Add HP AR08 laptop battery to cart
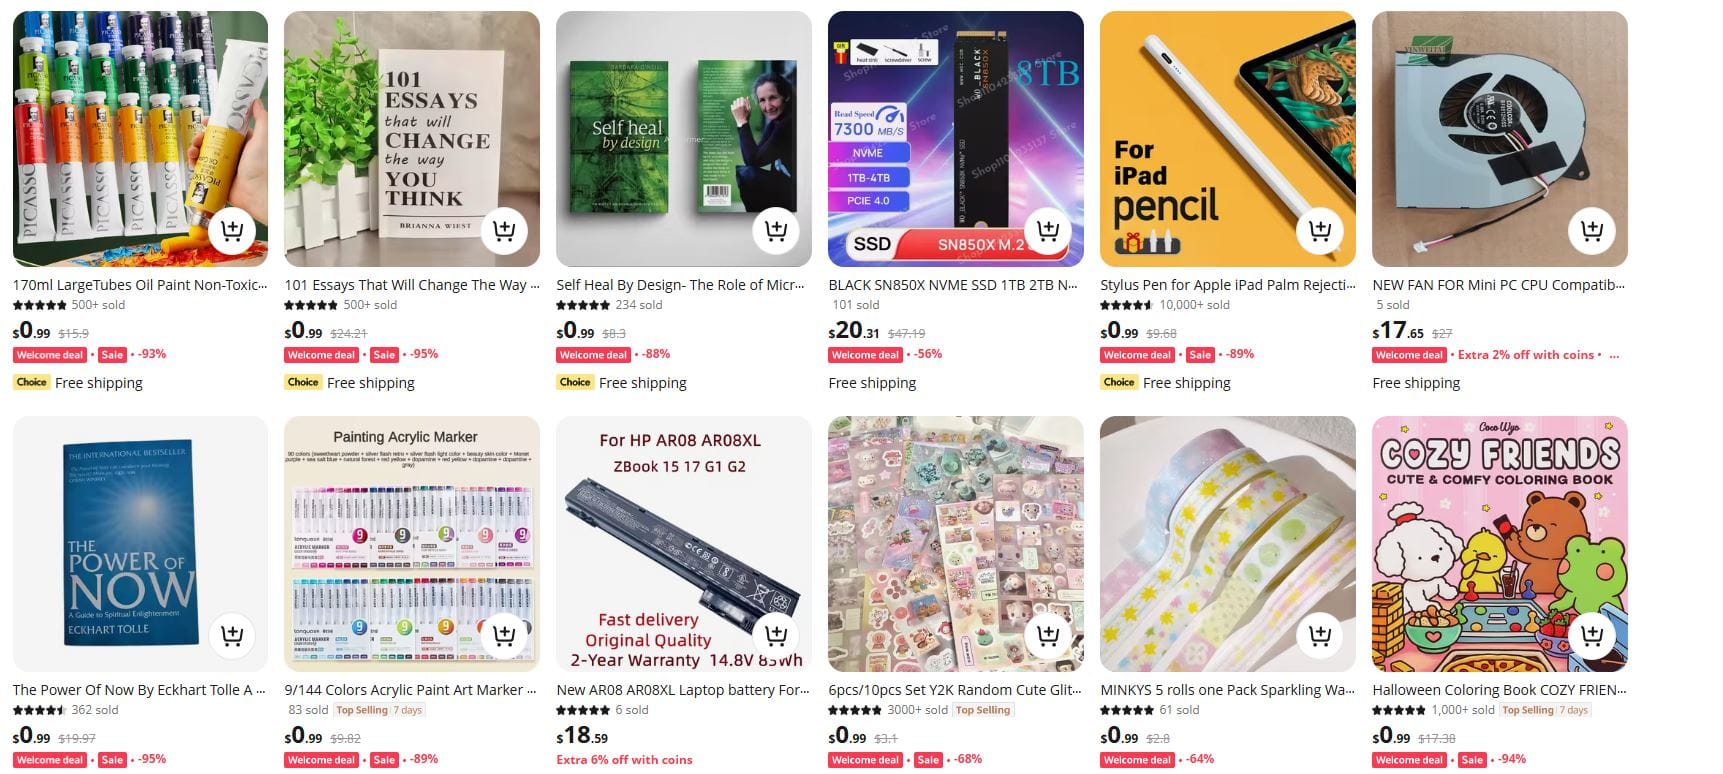 tap(776, 636)
